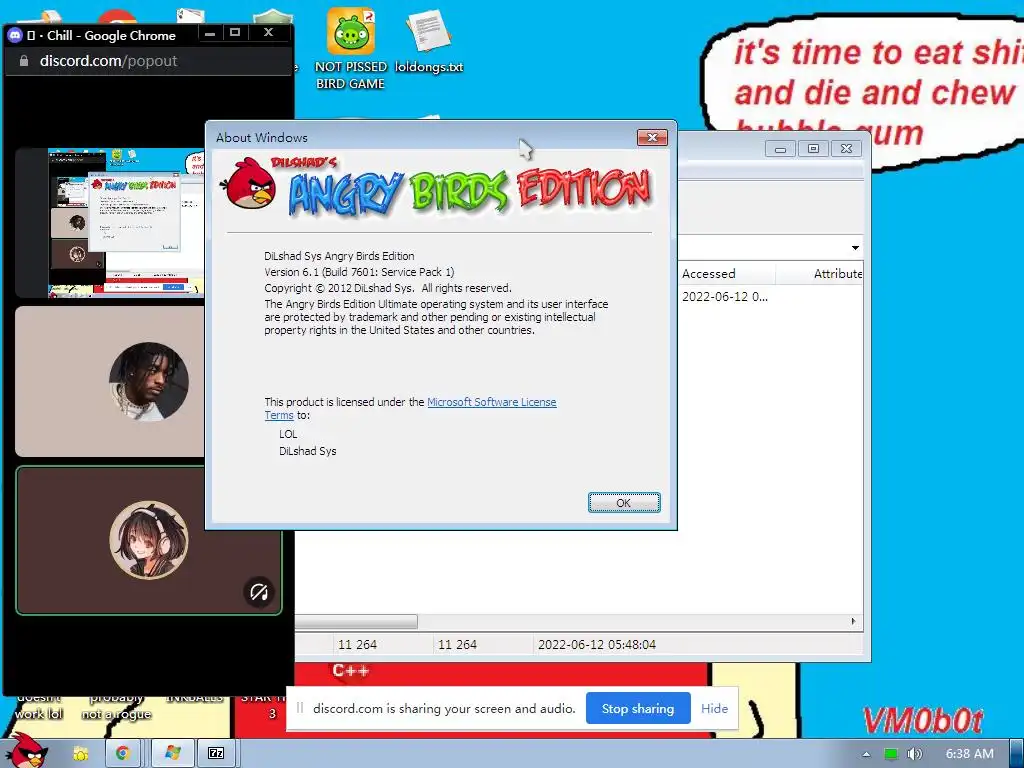The image size is (1024, 768).
Task: Click the 2022-06-12 05:48:04 status entry
Action: (x=596, y=645)
